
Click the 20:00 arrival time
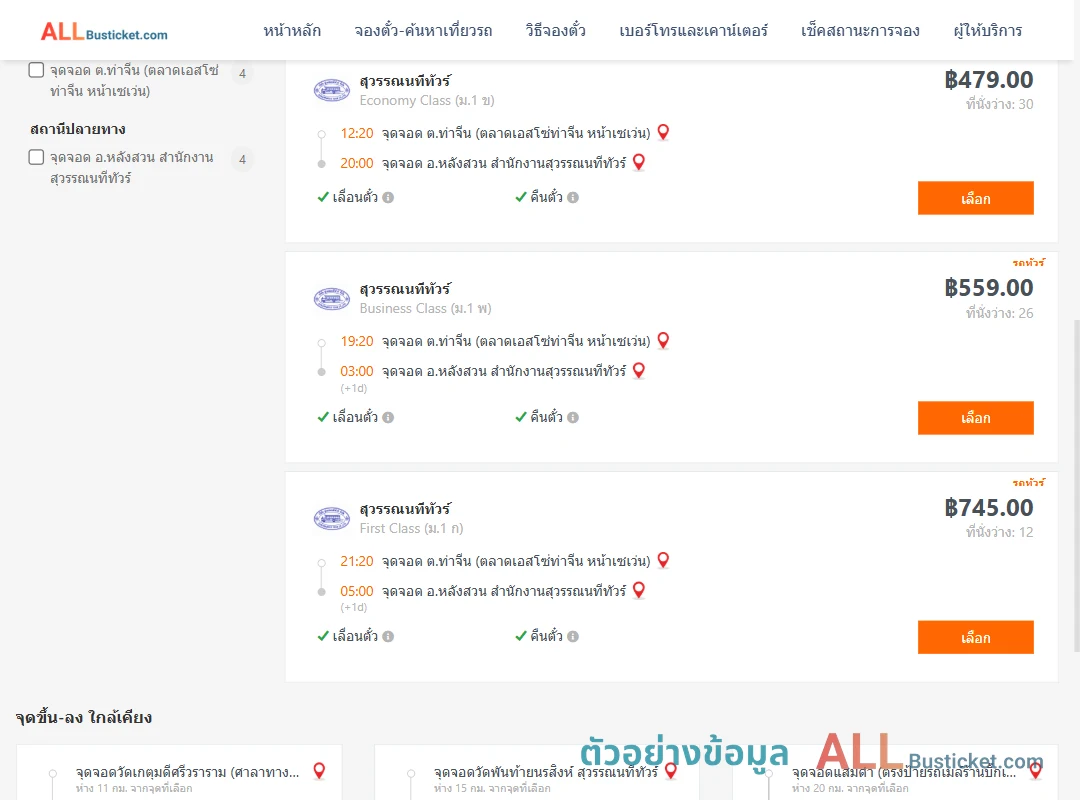tap(357, 163)
